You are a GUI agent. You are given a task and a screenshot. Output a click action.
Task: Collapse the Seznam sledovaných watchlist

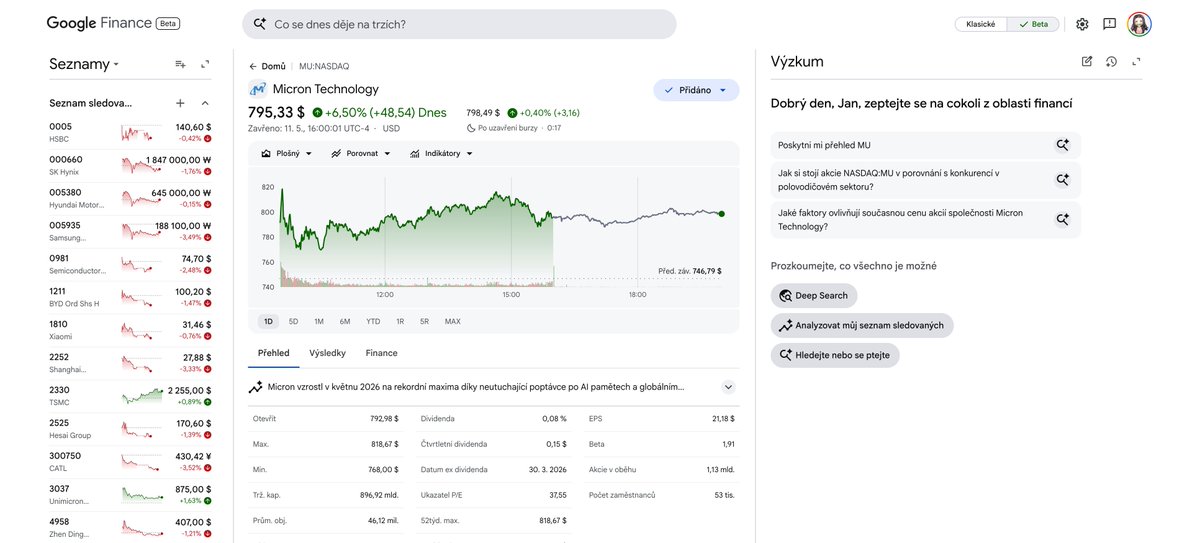[x=205, y=103]
